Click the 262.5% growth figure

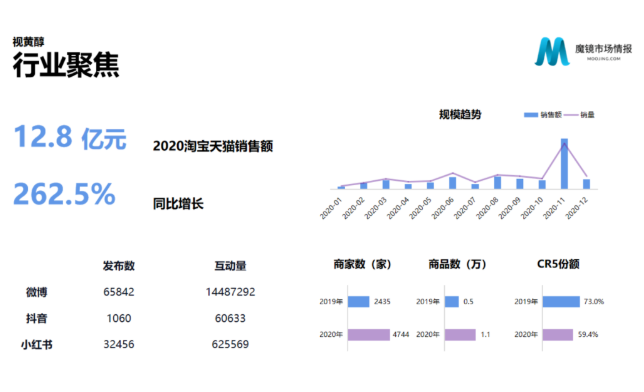tap(64, 194)
